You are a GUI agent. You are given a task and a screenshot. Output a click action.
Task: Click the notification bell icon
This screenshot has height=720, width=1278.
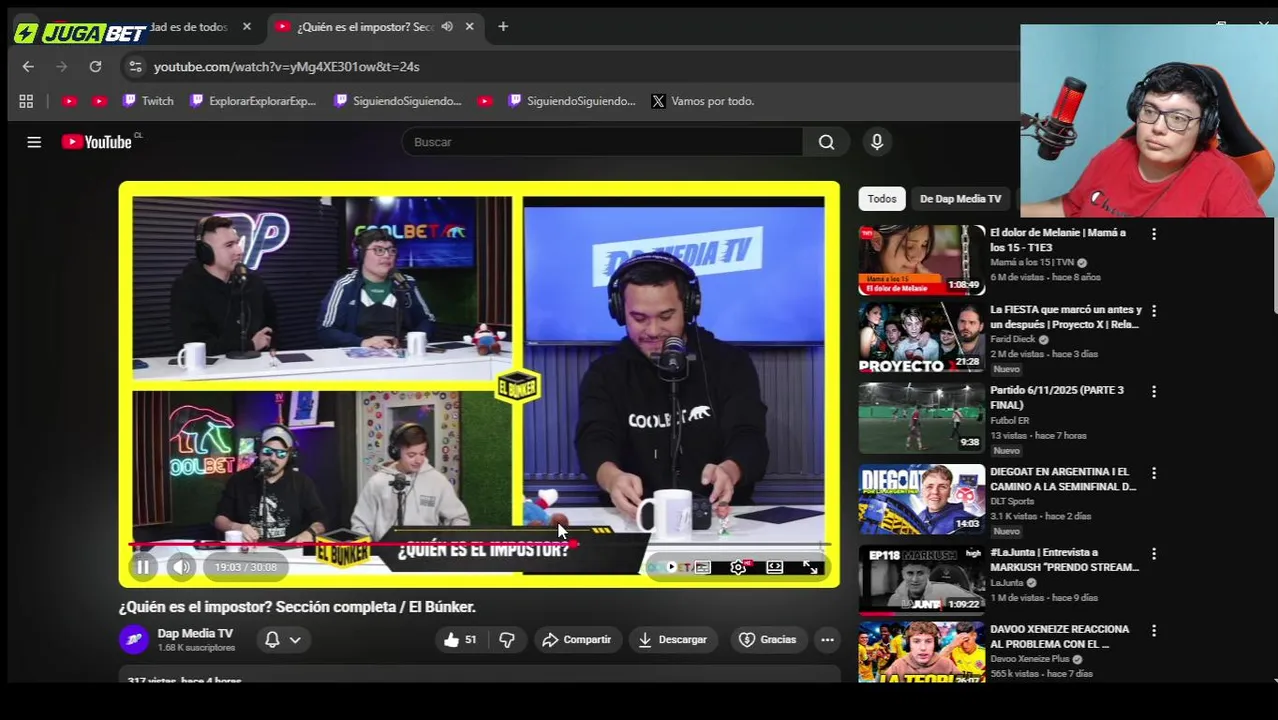coord(272,640)
